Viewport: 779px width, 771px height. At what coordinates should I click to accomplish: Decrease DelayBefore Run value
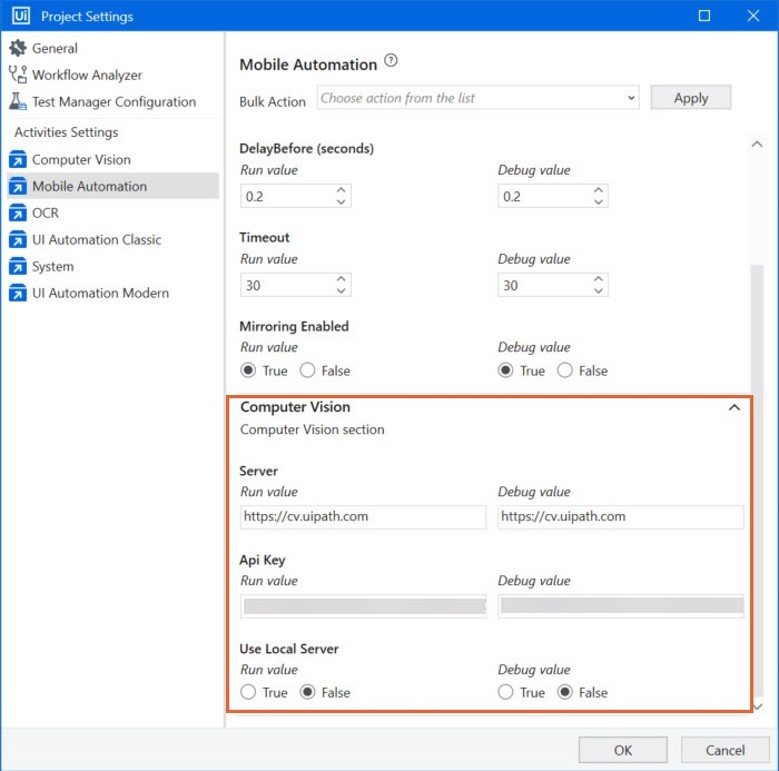coord(341,202)
